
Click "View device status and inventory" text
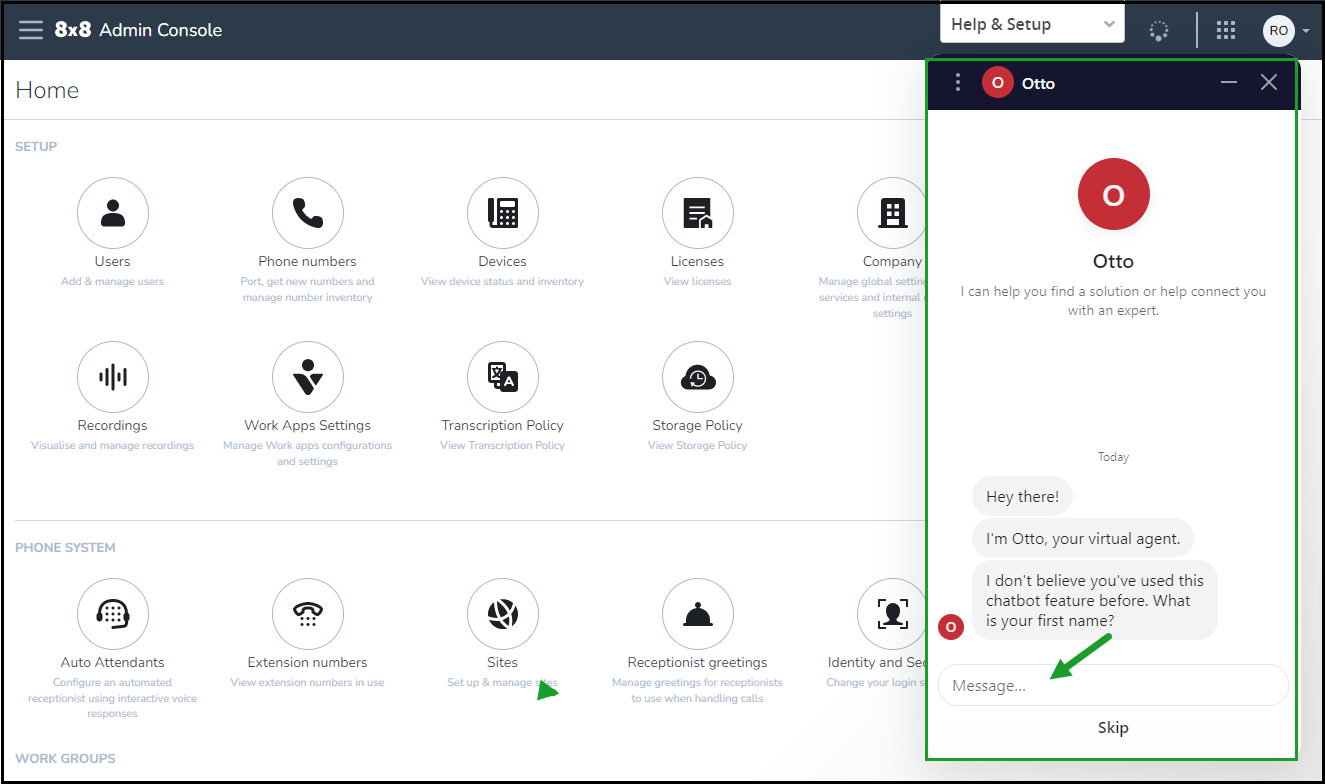503,282
